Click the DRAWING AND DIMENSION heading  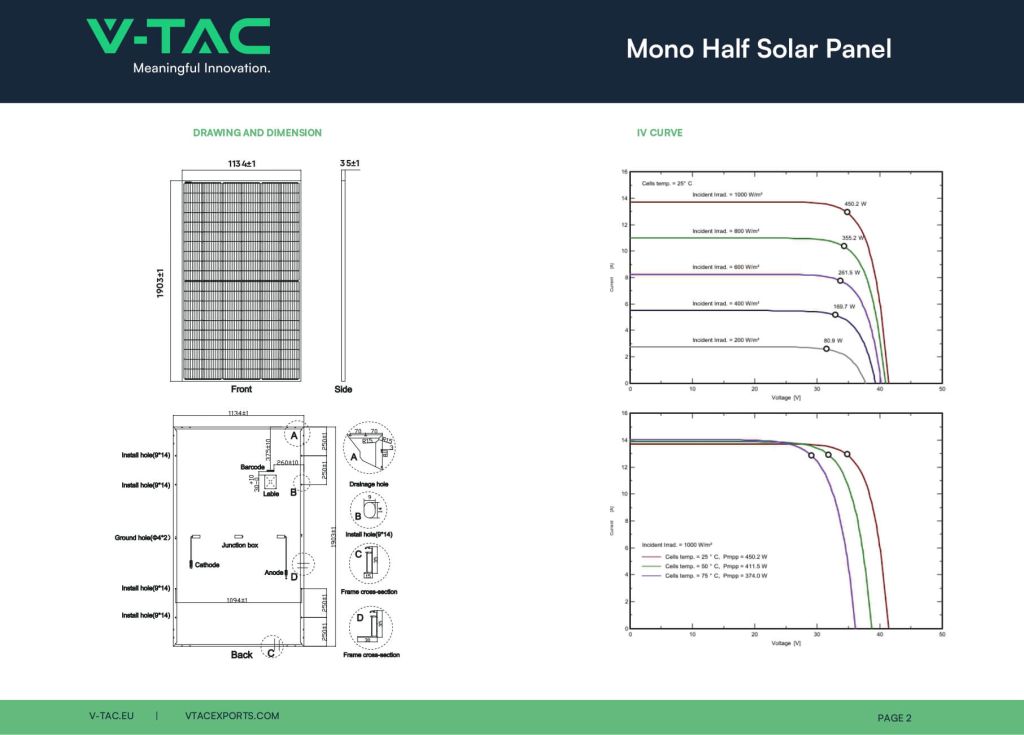(x=257, y=133)
